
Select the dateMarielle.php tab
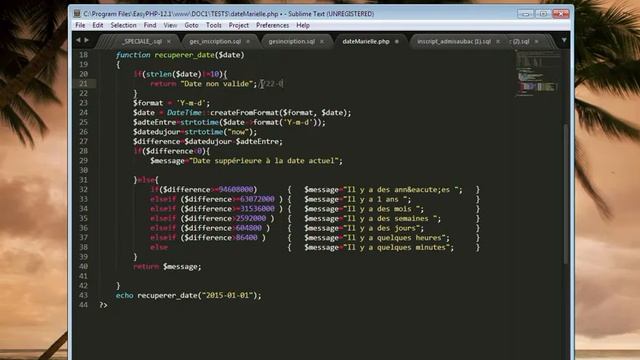point(366,41)
